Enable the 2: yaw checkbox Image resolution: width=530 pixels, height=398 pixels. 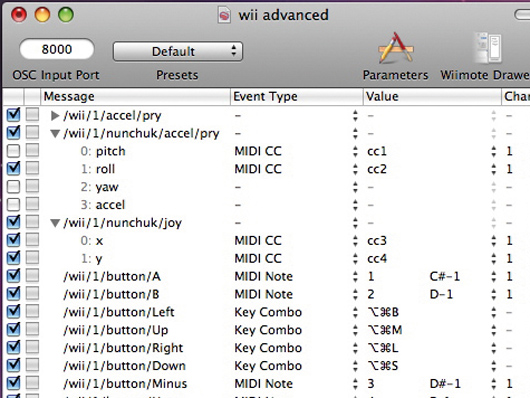[13, 187]
